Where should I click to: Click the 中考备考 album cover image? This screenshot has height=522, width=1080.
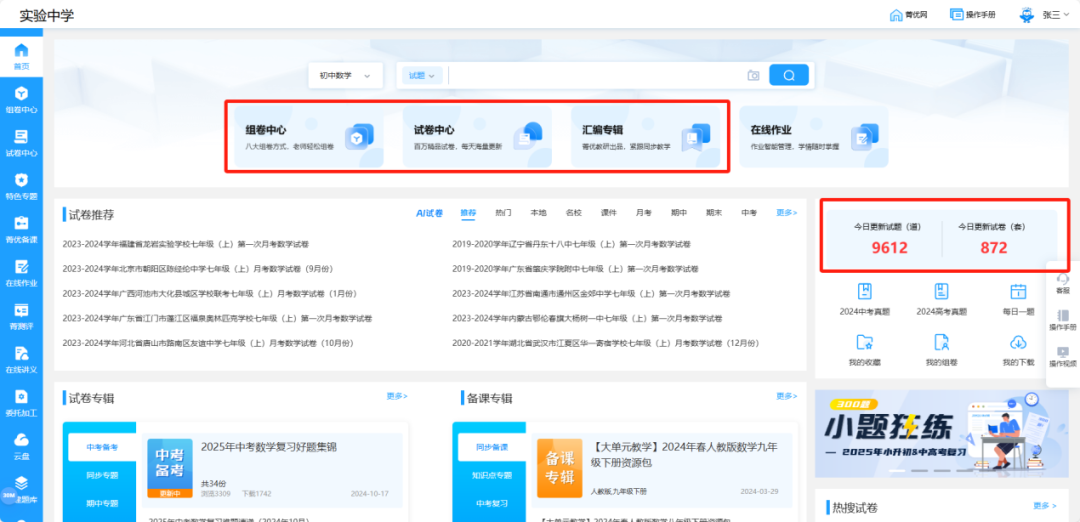tap(170, 468)
